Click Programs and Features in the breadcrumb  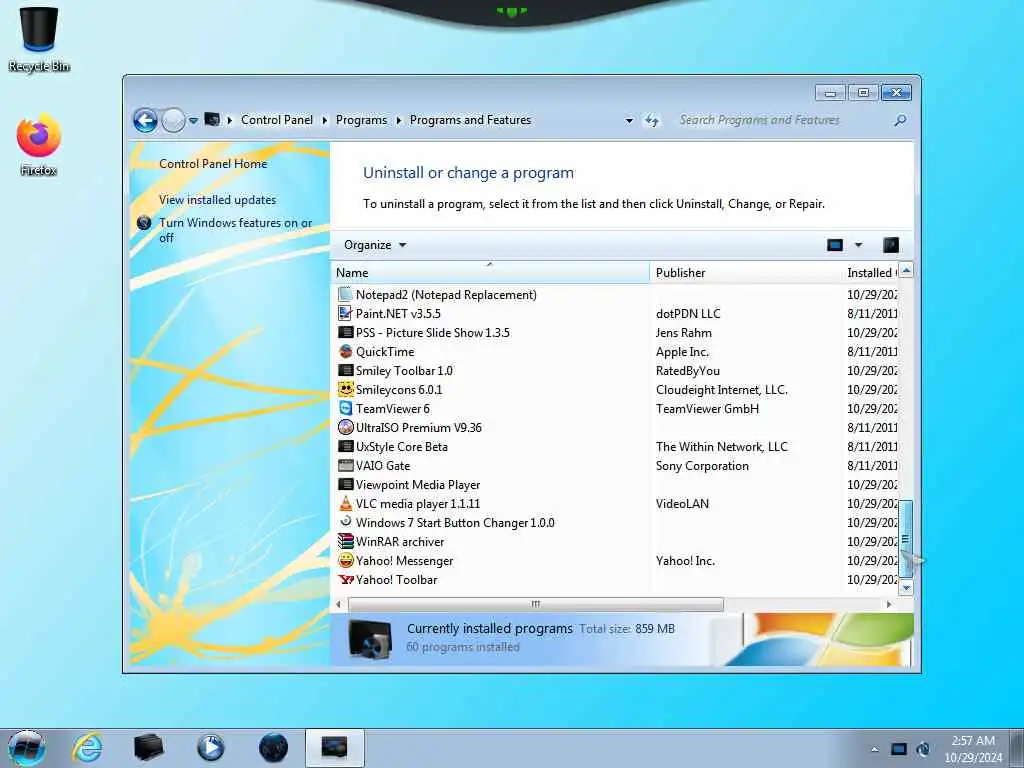coord(470,120)
